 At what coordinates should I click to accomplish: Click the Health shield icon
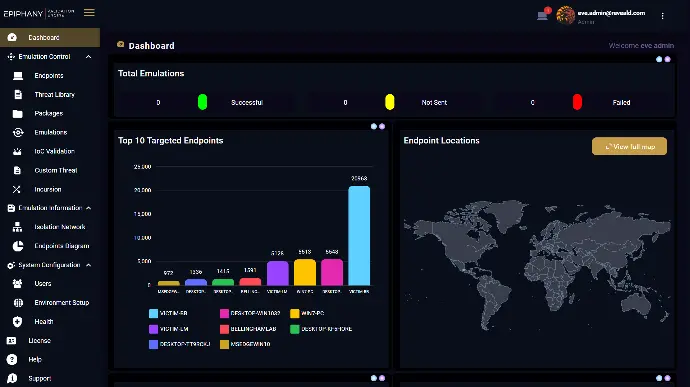[x=17, y=322]
